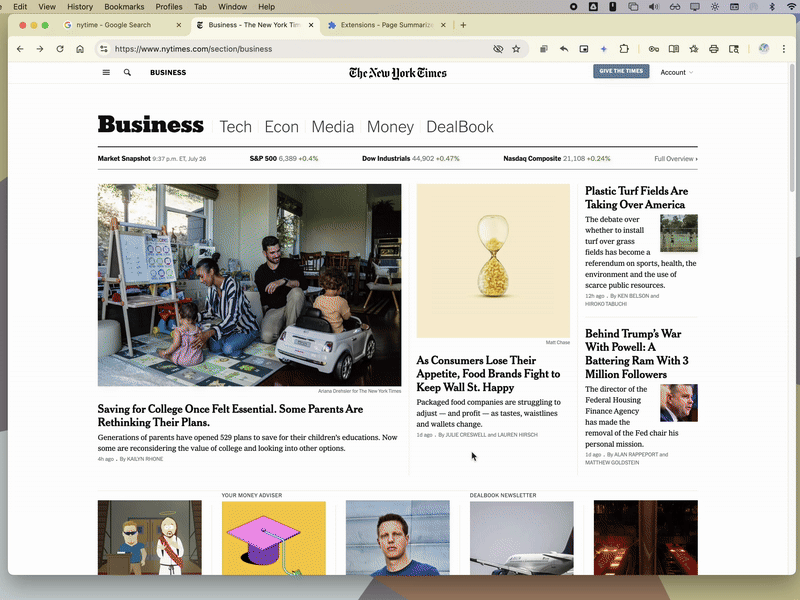Open the glasses icon in menu bar
Viewport: 800px width, 600px height.
(675, 7)
